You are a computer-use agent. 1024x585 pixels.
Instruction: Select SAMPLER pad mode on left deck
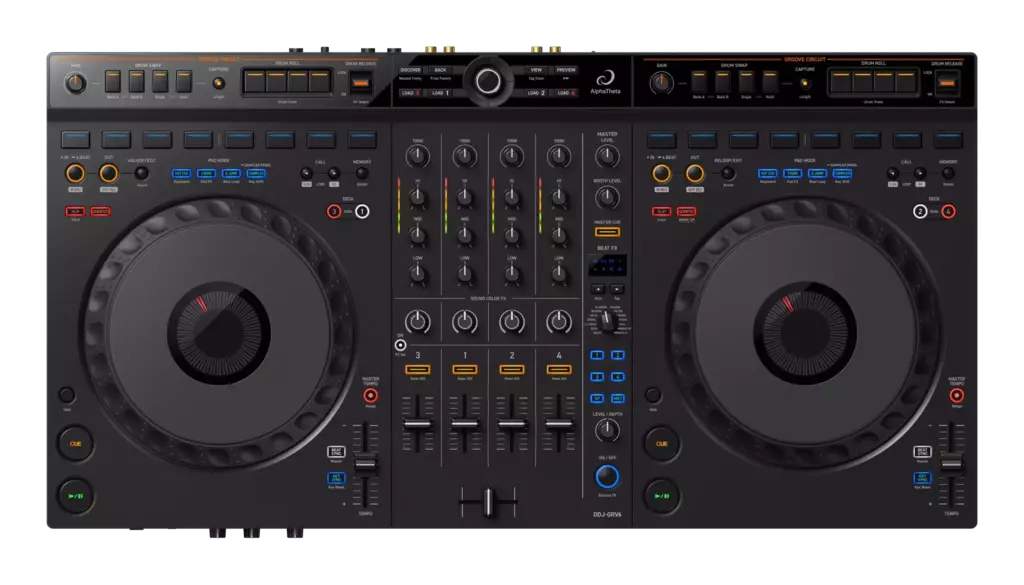[x=257, y=173]
